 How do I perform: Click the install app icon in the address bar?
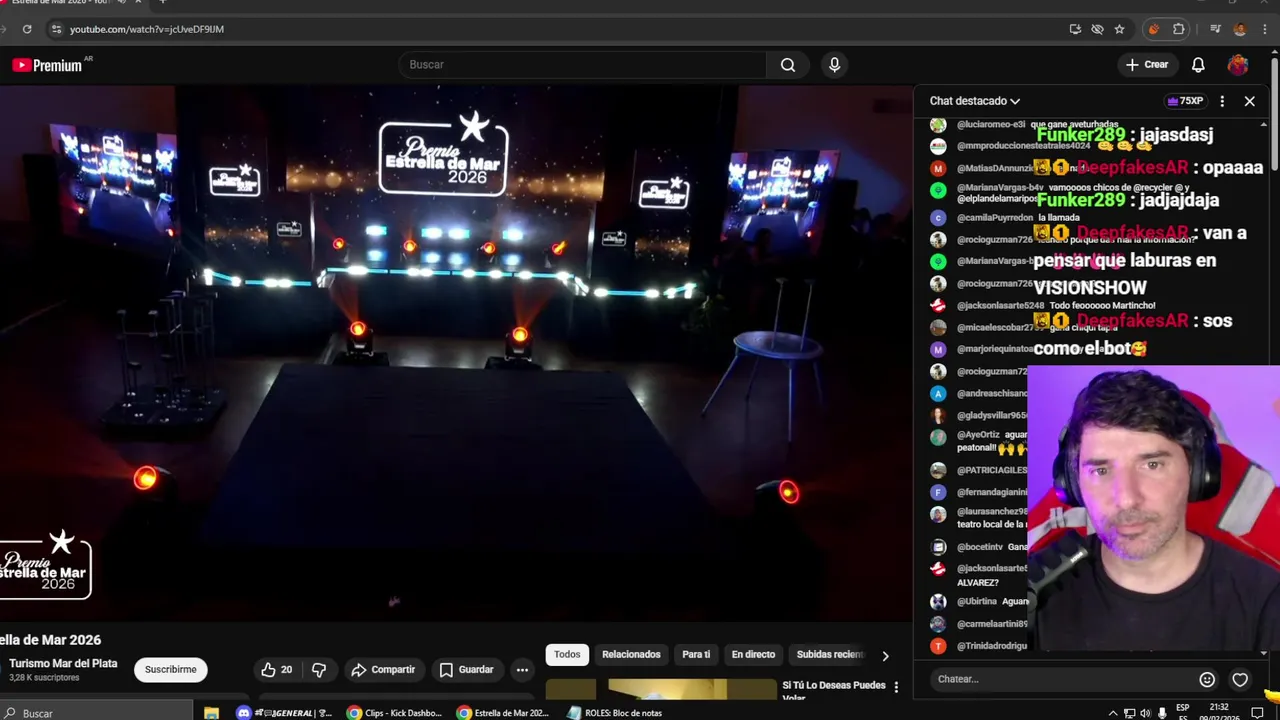pos(1075,29)
